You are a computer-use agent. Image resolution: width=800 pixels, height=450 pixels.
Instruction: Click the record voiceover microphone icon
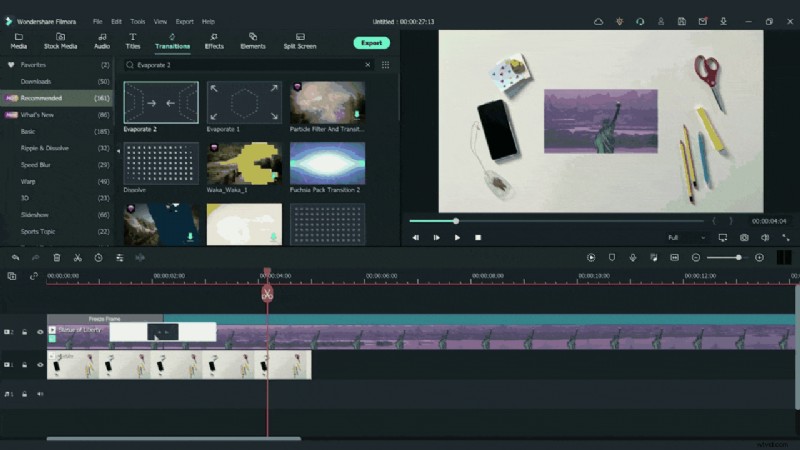pyautogui.click(x=632, y=257)
